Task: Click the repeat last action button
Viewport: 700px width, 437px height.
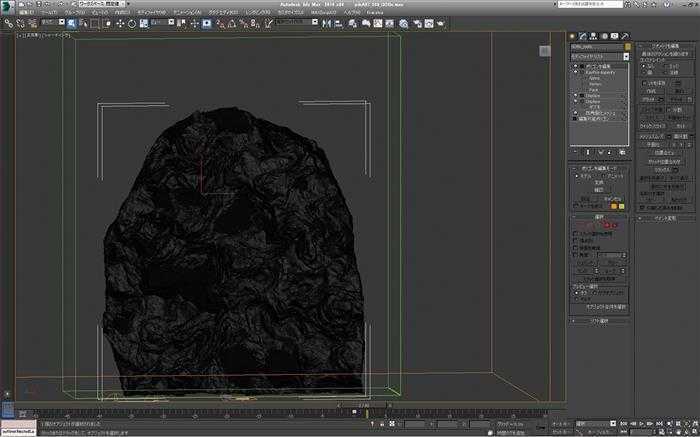Action: pos(665,53)
